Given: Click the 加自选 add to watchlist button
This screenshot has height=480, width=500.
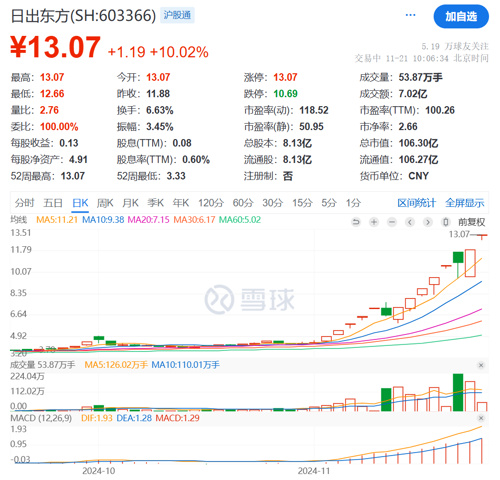Looking at the screenshot, I should click(461, 16).
